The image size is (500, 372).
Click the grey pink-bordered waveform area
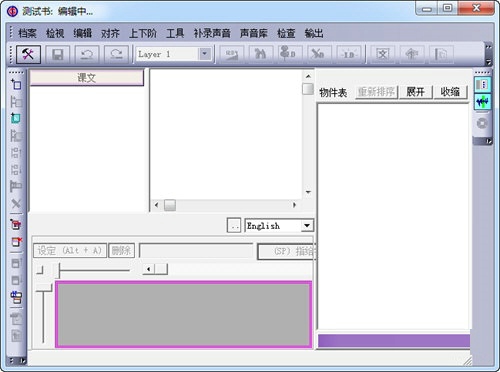[184, 314]
